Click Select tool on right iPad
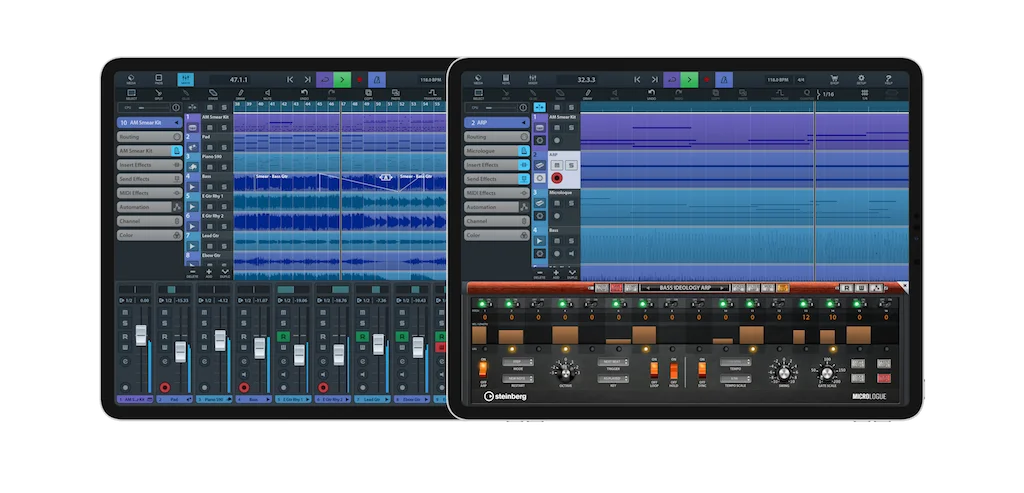Viewport: 1024px width, 493px height. (x=478, y=95)
